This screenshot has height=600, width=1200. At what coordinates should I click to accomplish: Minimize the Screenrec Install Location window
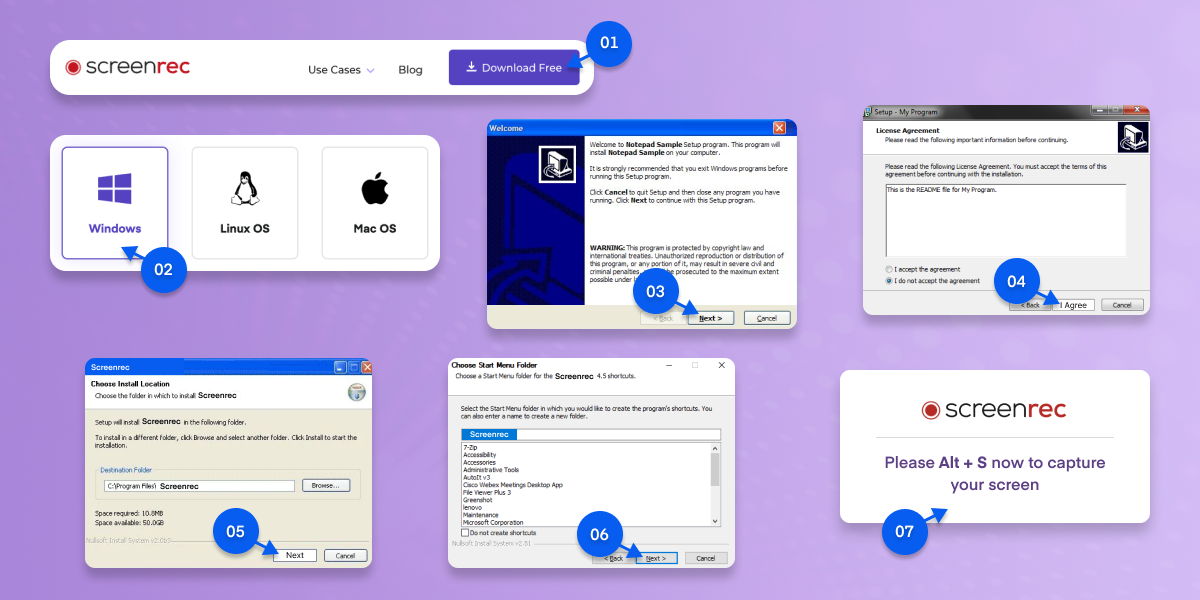pos(340,367)
